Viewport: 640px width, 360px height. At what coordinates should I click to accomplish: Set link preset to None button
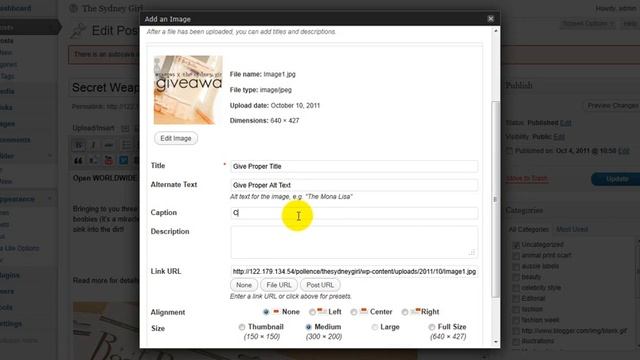tap(244, 285)
